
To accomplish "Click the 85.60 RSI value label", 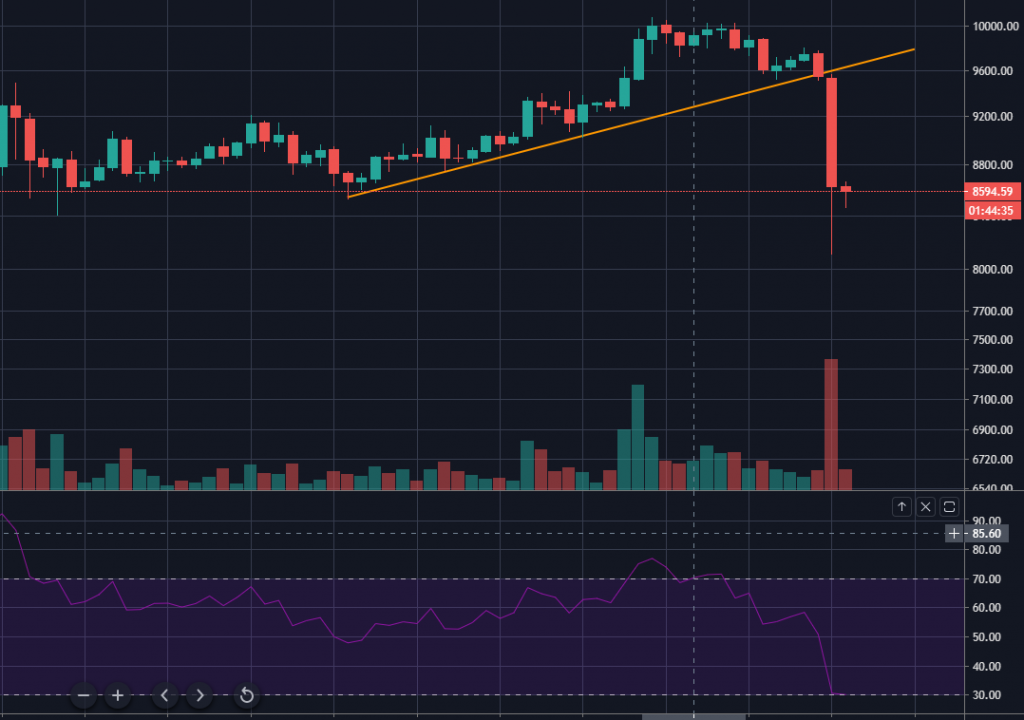I will 985,533.
